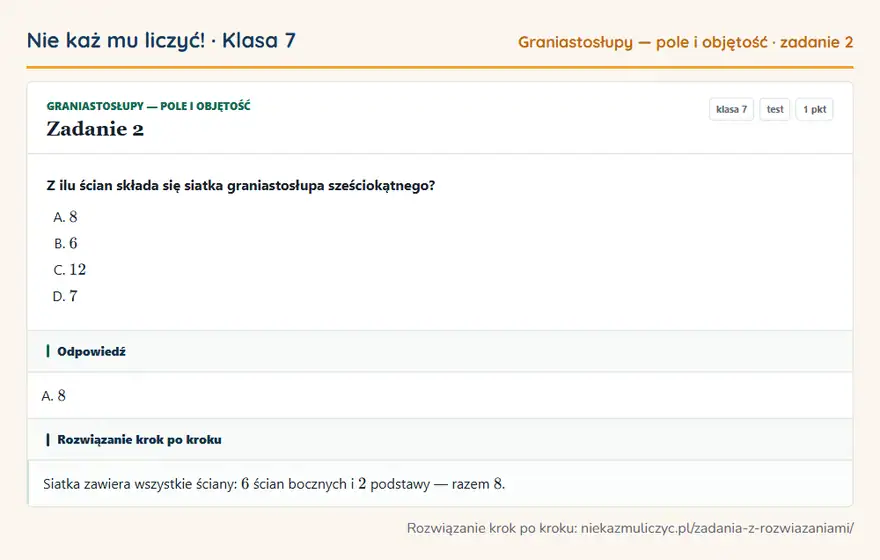Click the 'klasa 7' tag
The height and width of the screenshot is (560, 880).
point(731,109)
